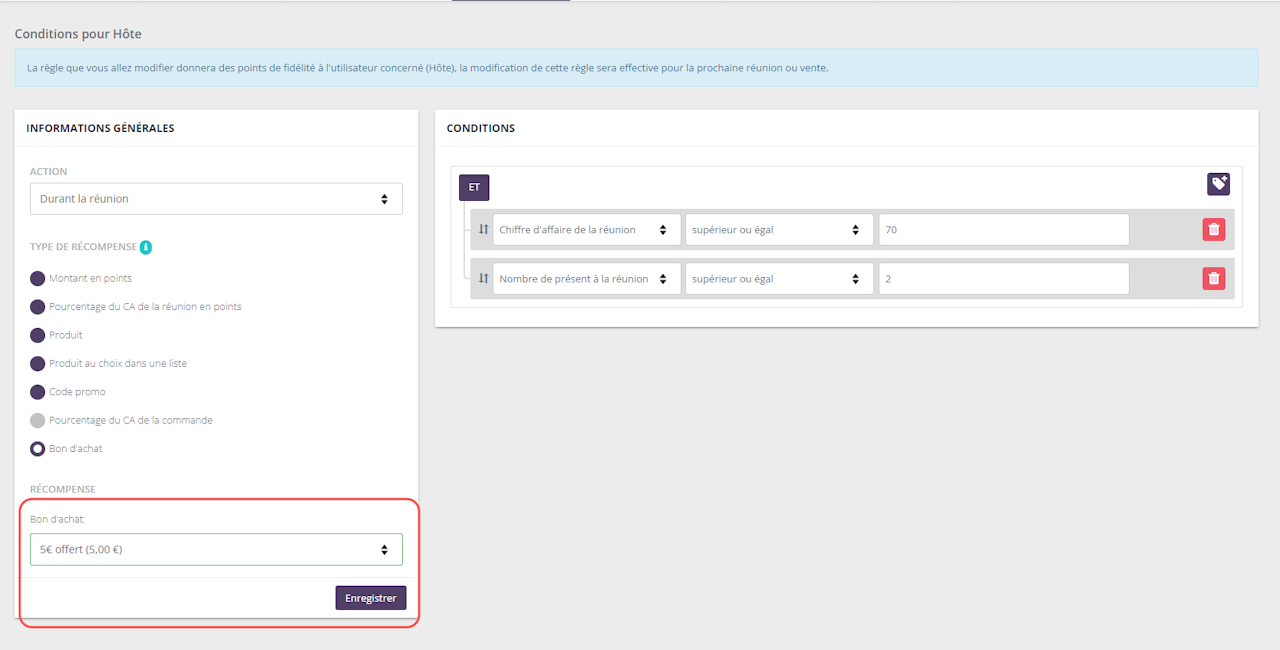Viewport: 1280px width, 650px height.
Task: Choose Pourcentage du CA de la réunion en points
Action: [38, 307]
